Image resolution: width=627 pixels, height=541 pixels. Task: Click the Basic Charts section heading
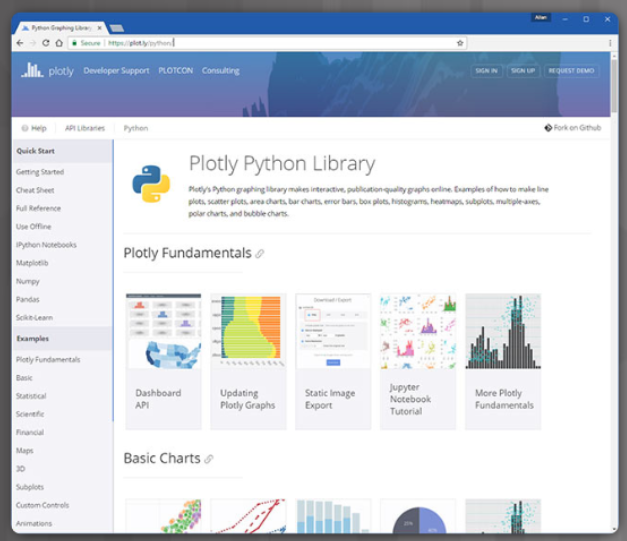point(162,458)
